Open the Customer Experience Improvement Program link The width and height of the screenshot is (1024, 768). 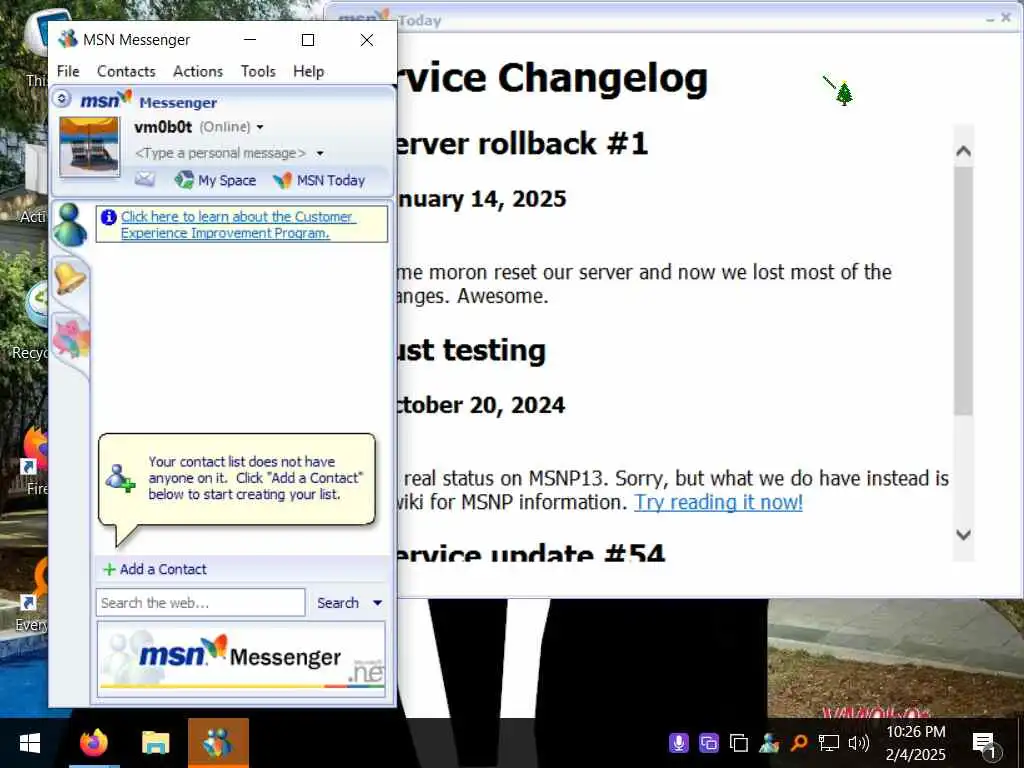coord(238,225)
